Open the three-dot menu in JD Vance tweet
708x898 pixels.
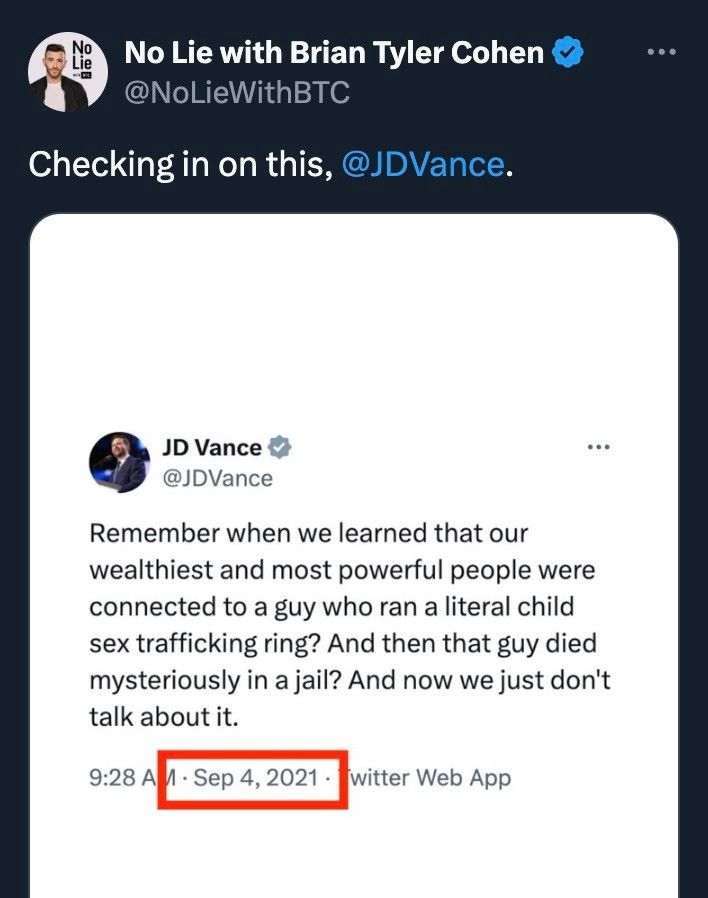point(599,447)
